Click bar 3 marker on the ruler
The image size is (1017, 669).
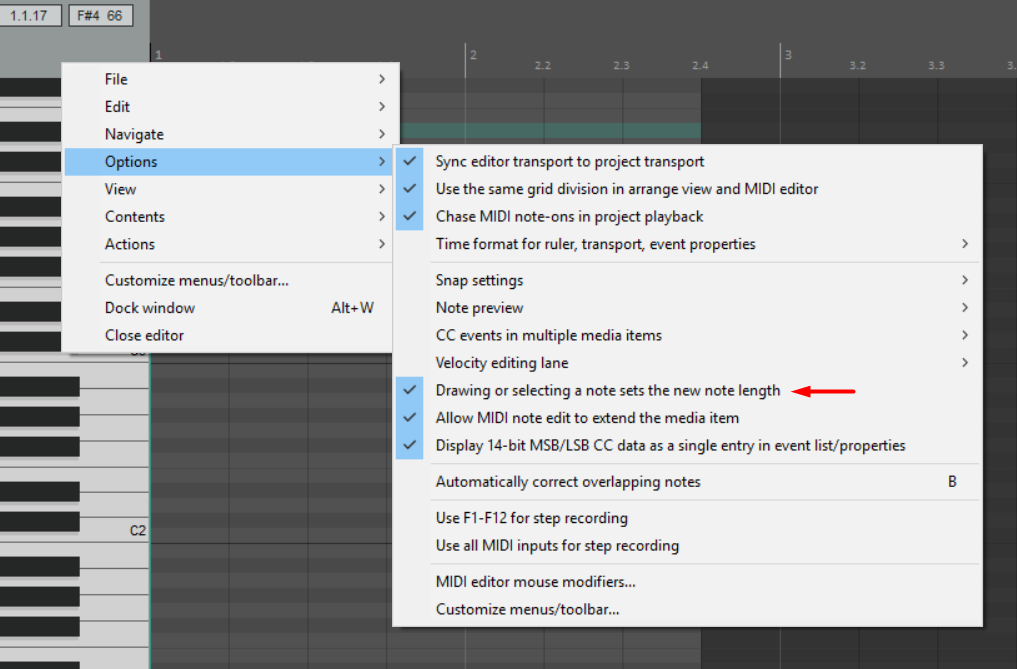tap(787, 55)
